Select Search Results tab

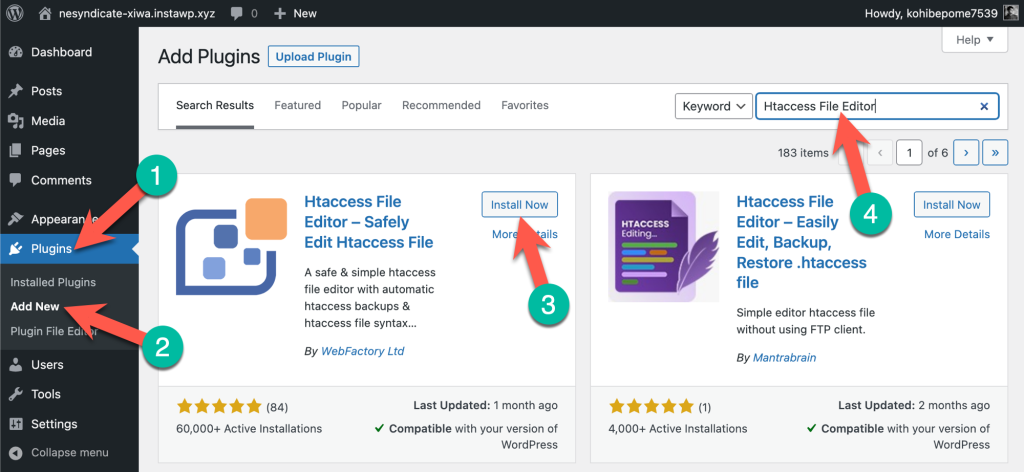215,105
